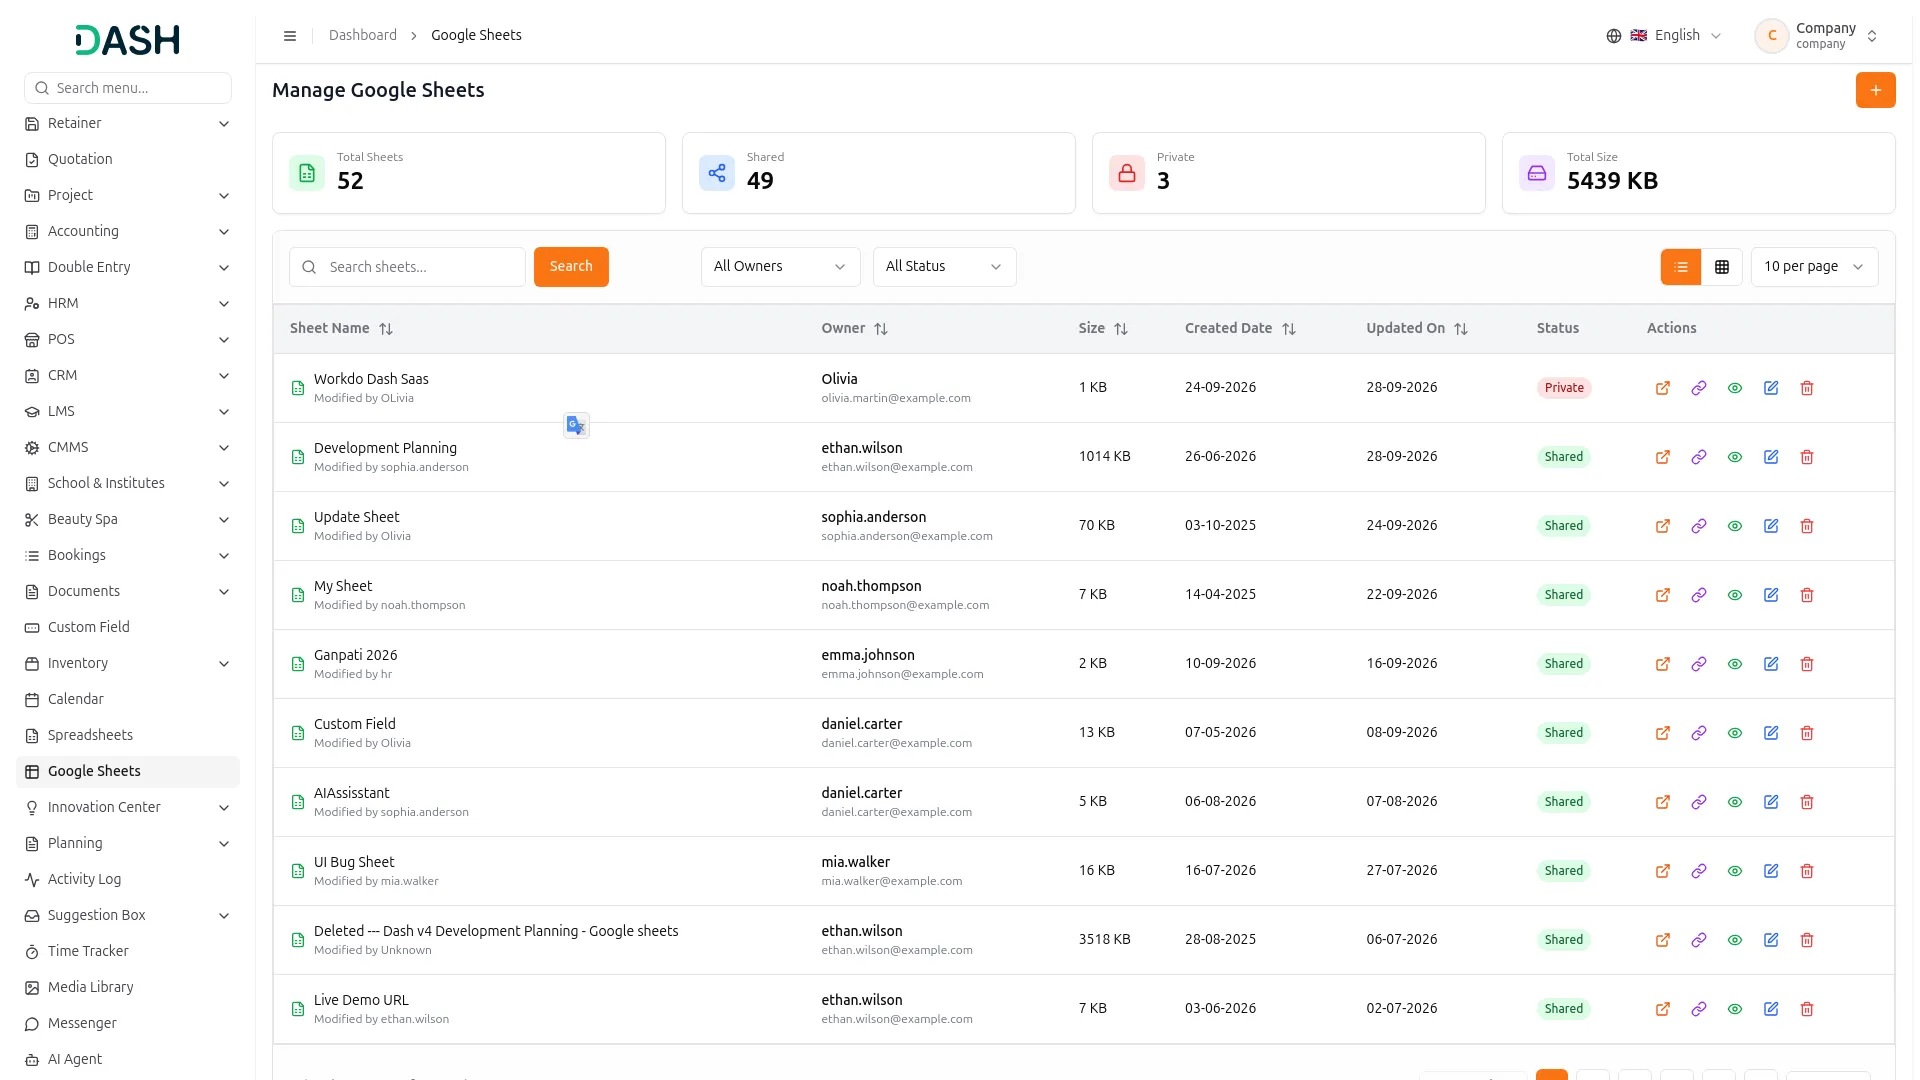The width and height of the screenshot is (1920, 1080).
Task: Open Live Demo URL sheet externally
Action: tap(1663, 1009)
